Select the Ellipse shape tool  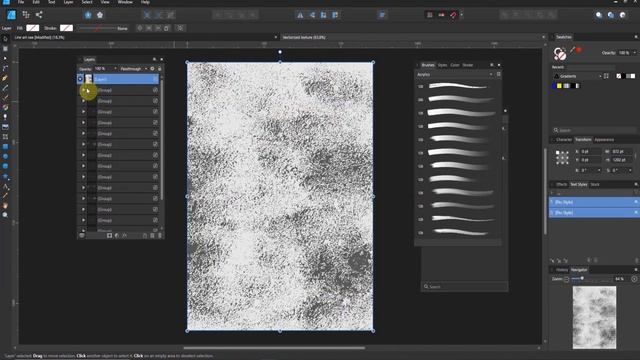tap(5, 156)
